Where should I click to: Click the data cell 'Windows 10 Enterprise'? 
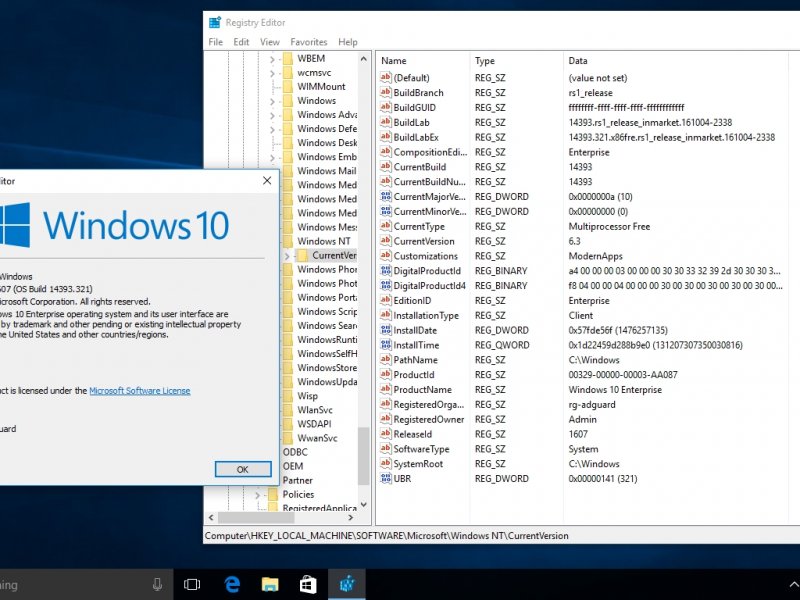[x=615, y=389]
